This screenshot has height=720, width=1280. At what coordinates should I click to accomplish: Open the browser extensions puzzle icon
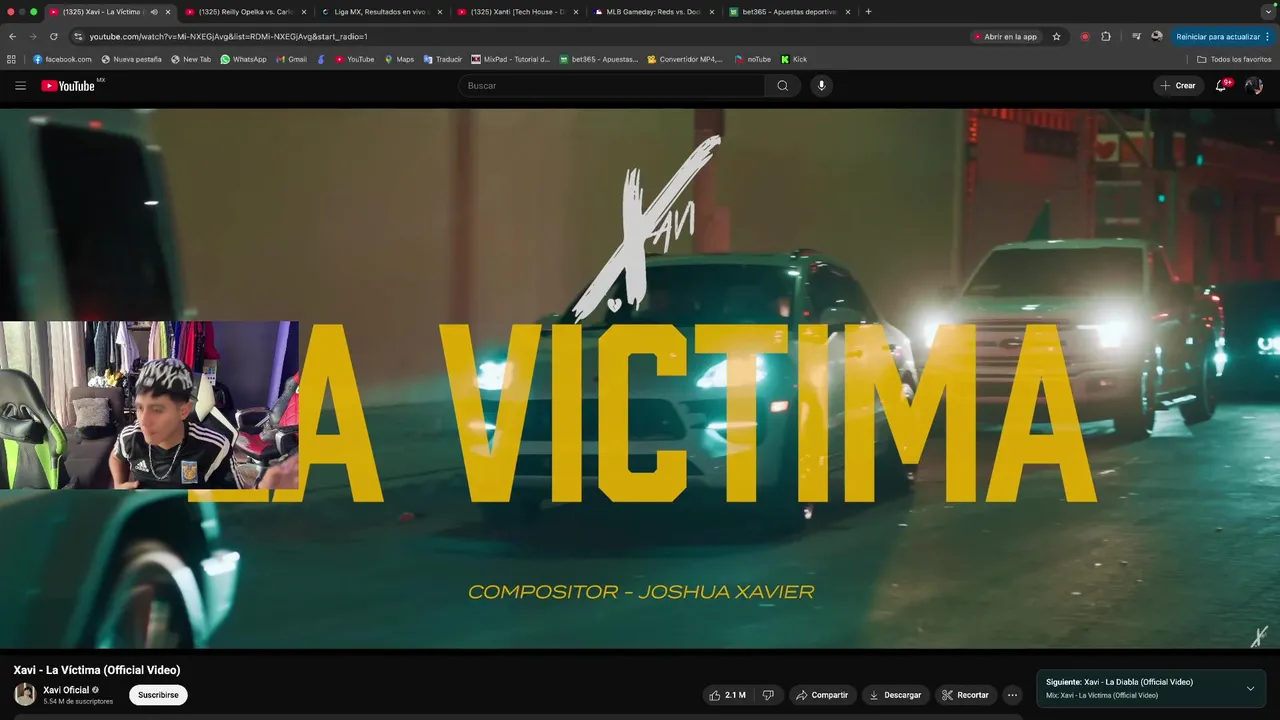tap(1106, 37)
